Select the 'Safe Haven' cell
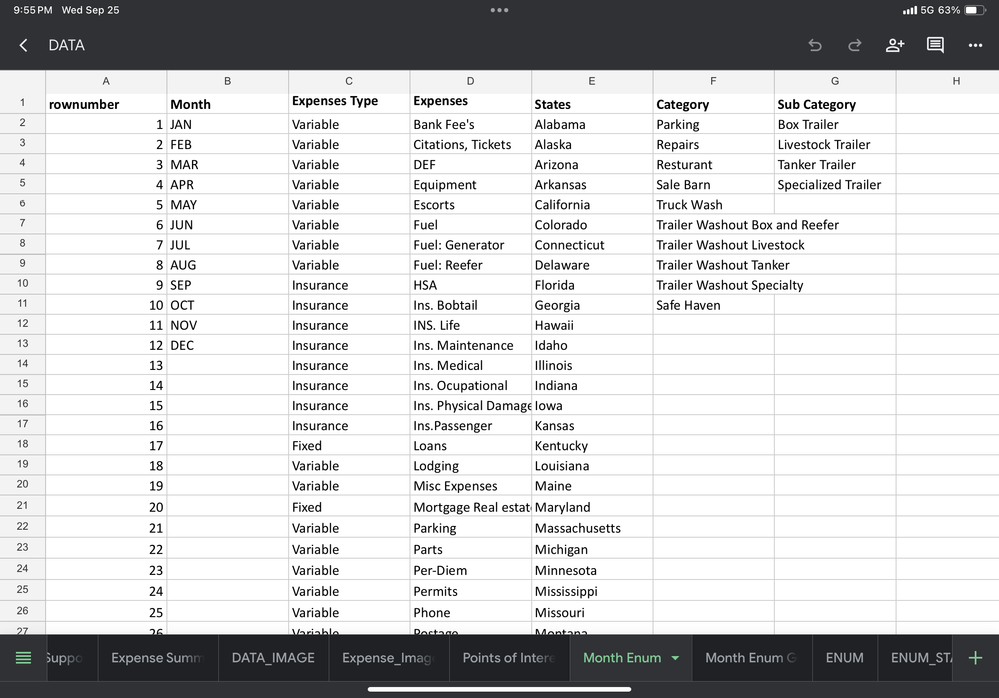This screenshot has height=698, width=999. pos(713,305)
